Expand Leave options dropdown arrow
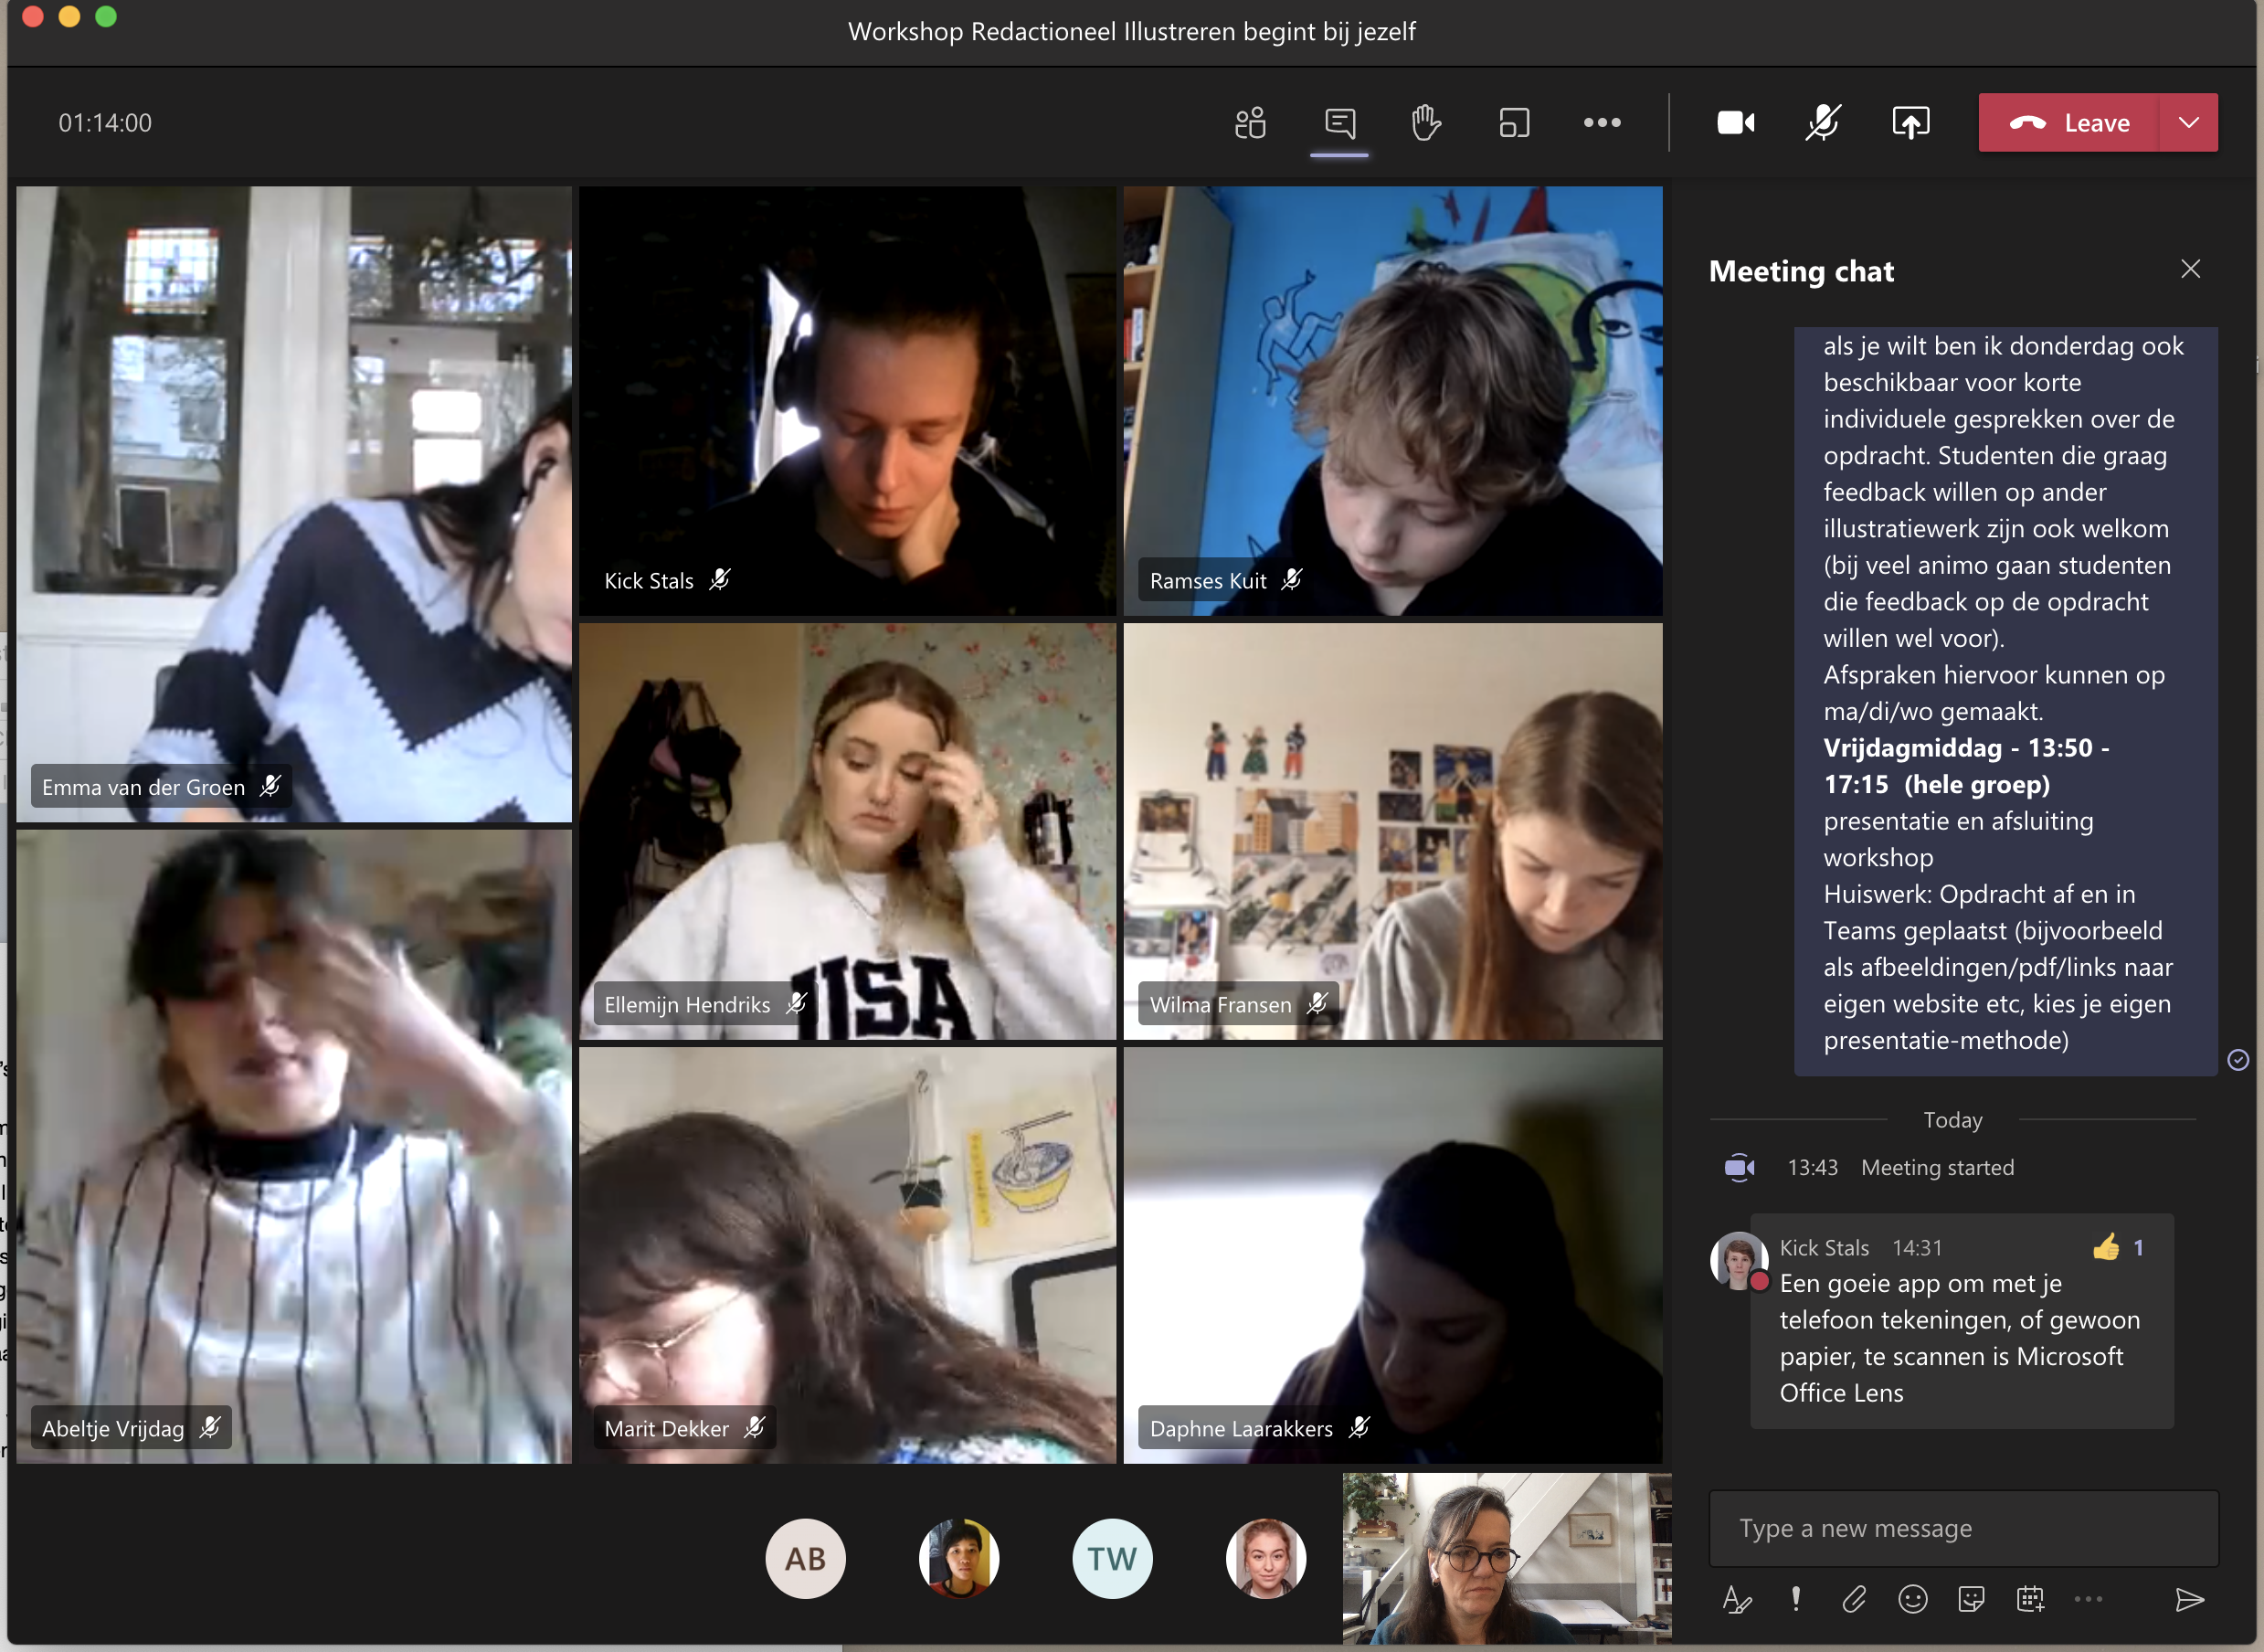The width and height of the screenshot is (2264, 1652). pyautogui.click(x=2189, y=123)
